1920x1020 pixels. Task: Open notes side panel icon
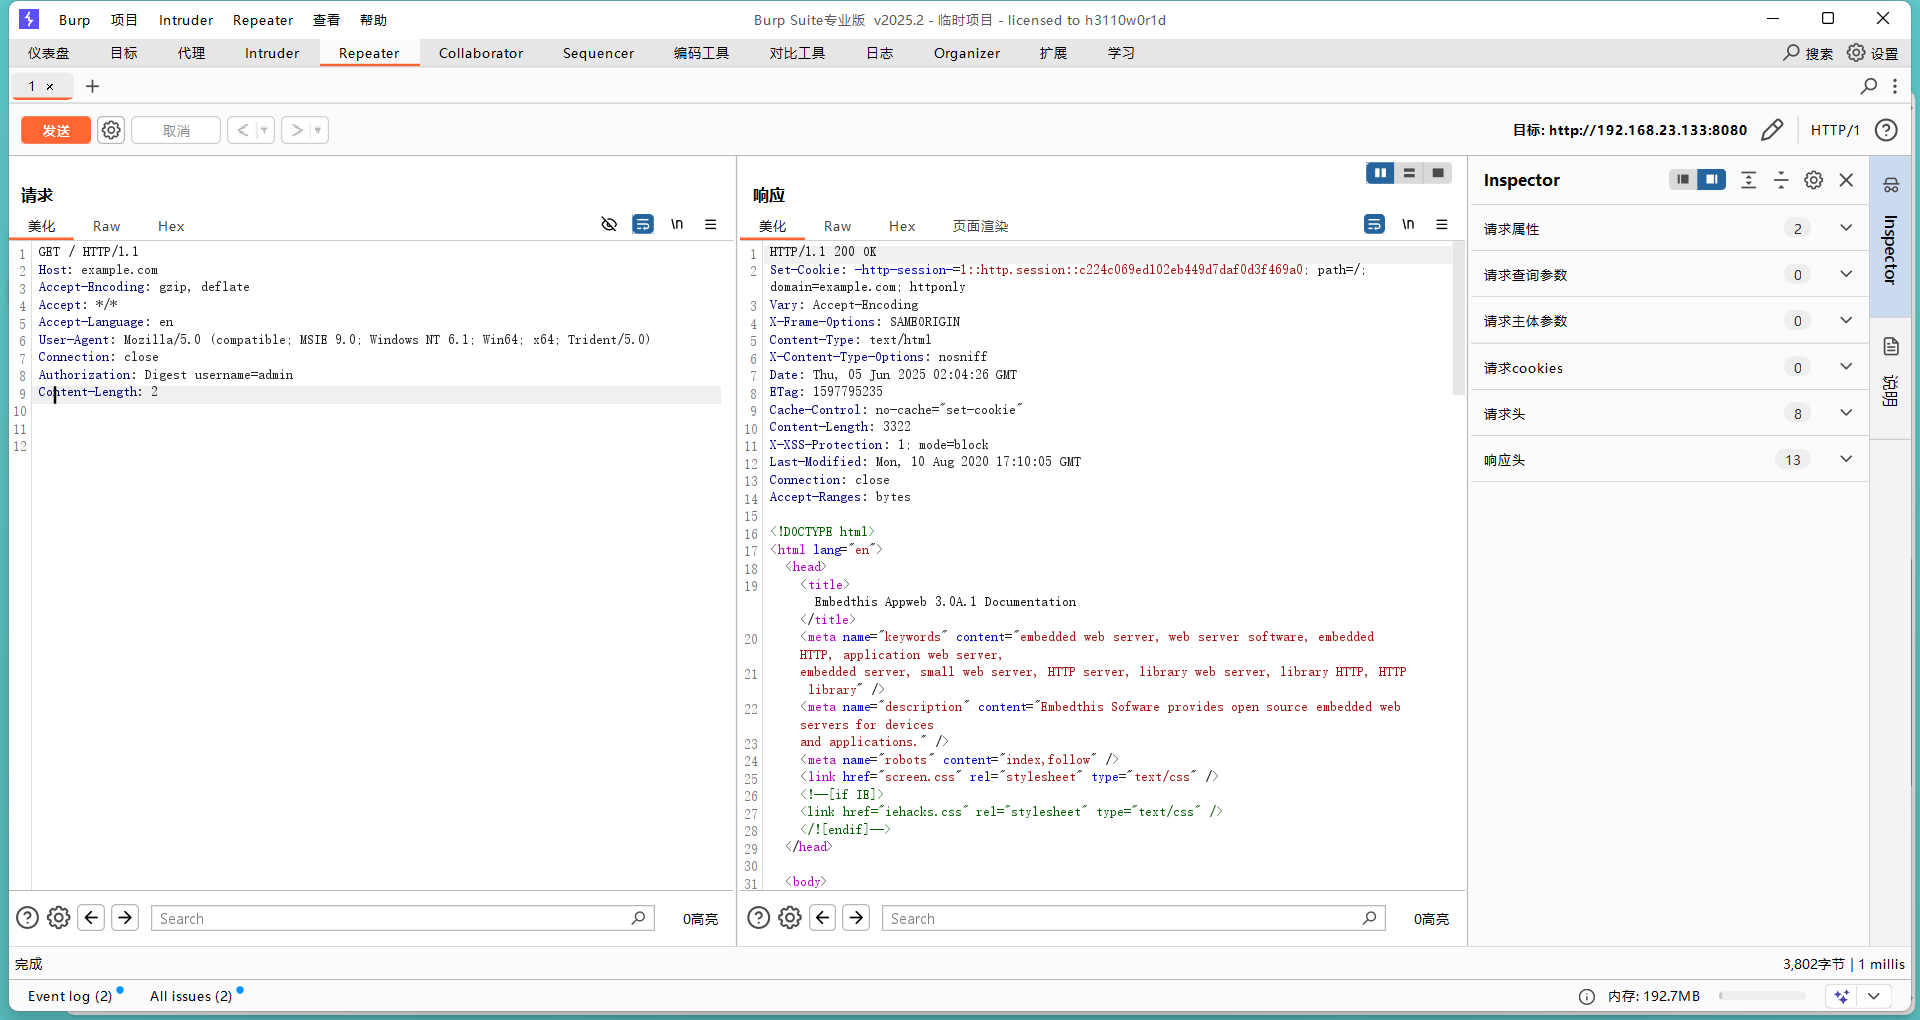[x=1890, y=347]
